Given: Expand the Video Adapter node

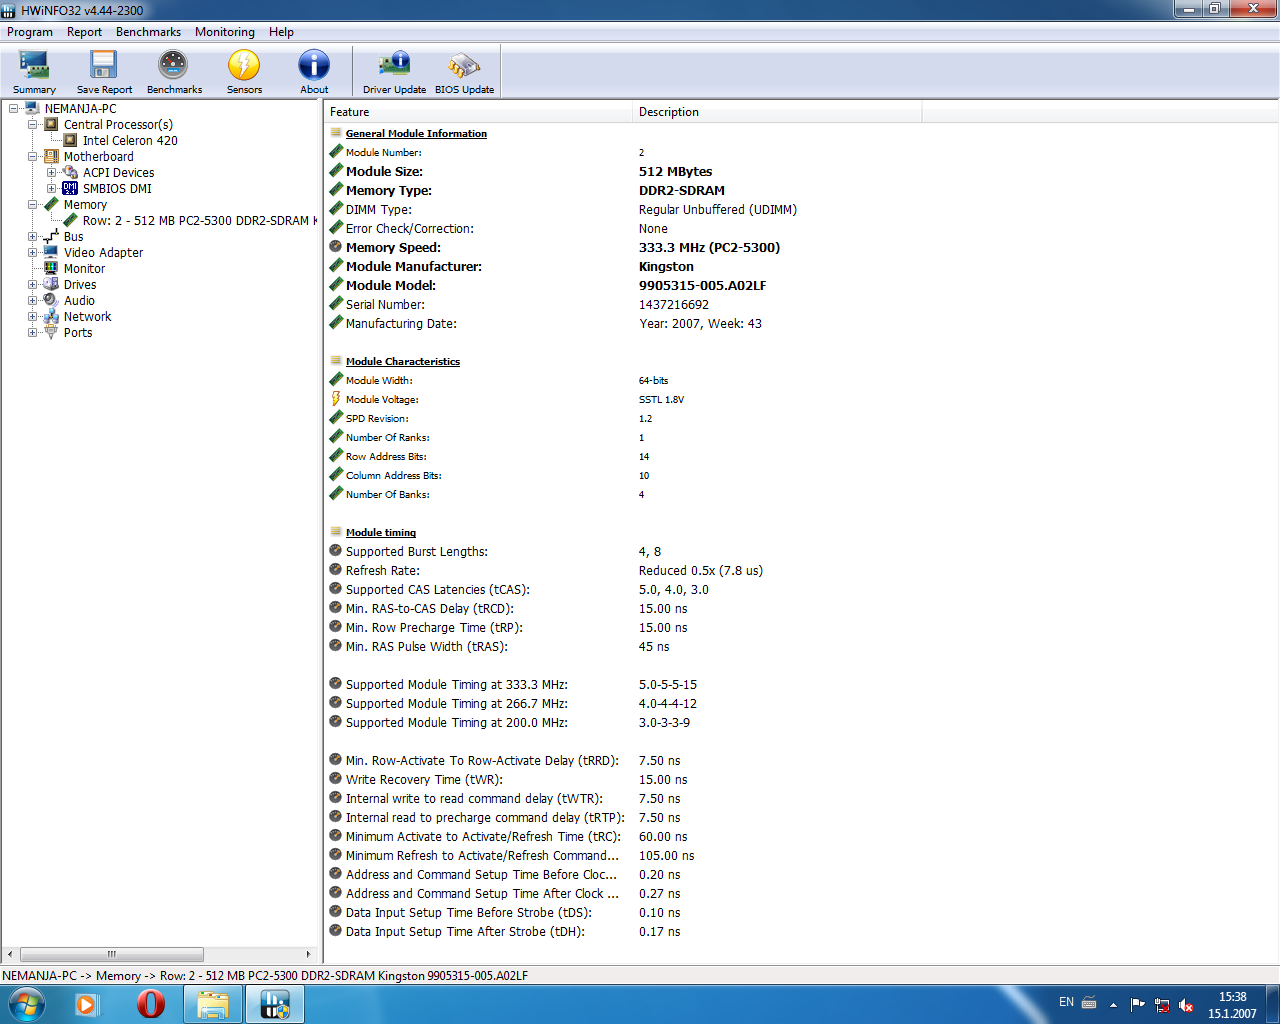Looking at the screenshot, I should [x=33, y=252].
